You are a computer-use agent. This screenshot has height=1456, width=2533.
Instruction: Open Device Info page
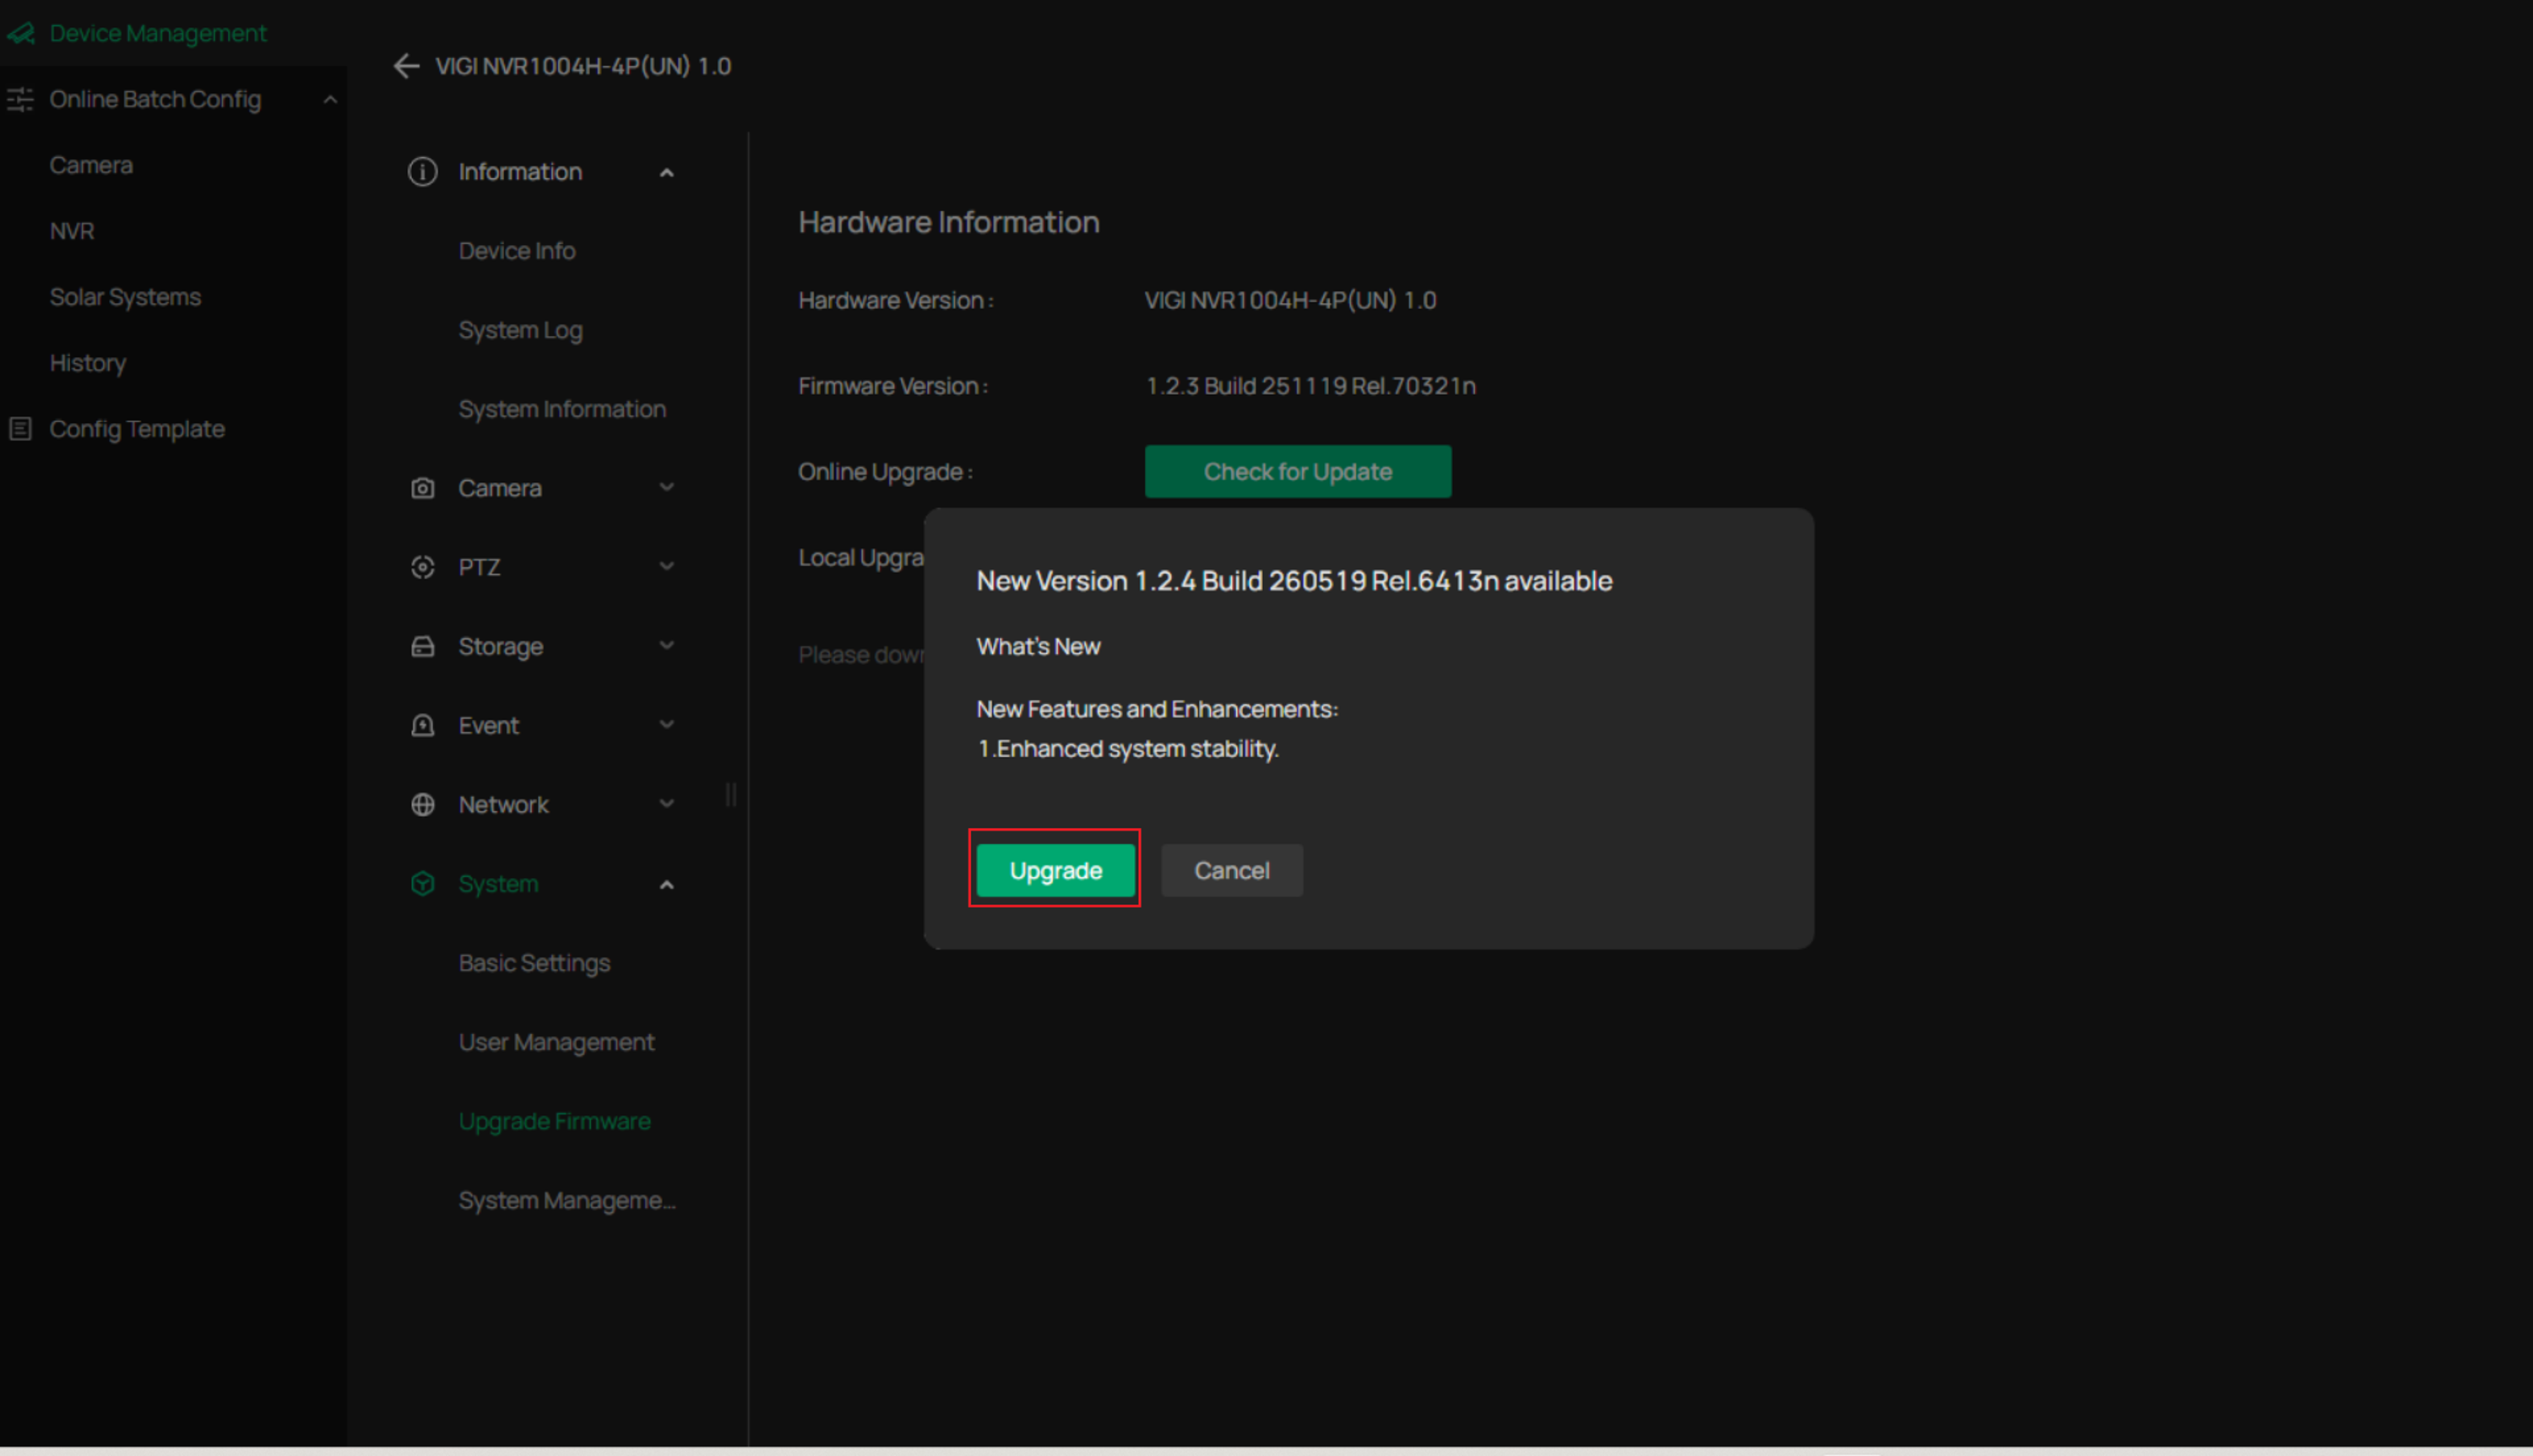517,251
